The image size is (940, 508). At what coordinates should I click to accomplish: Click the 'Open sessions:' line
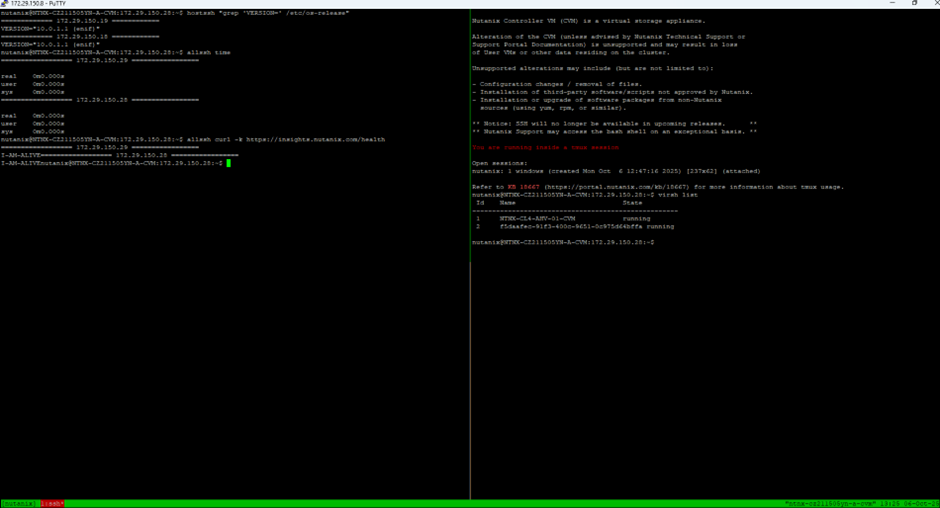click(499, 163)
